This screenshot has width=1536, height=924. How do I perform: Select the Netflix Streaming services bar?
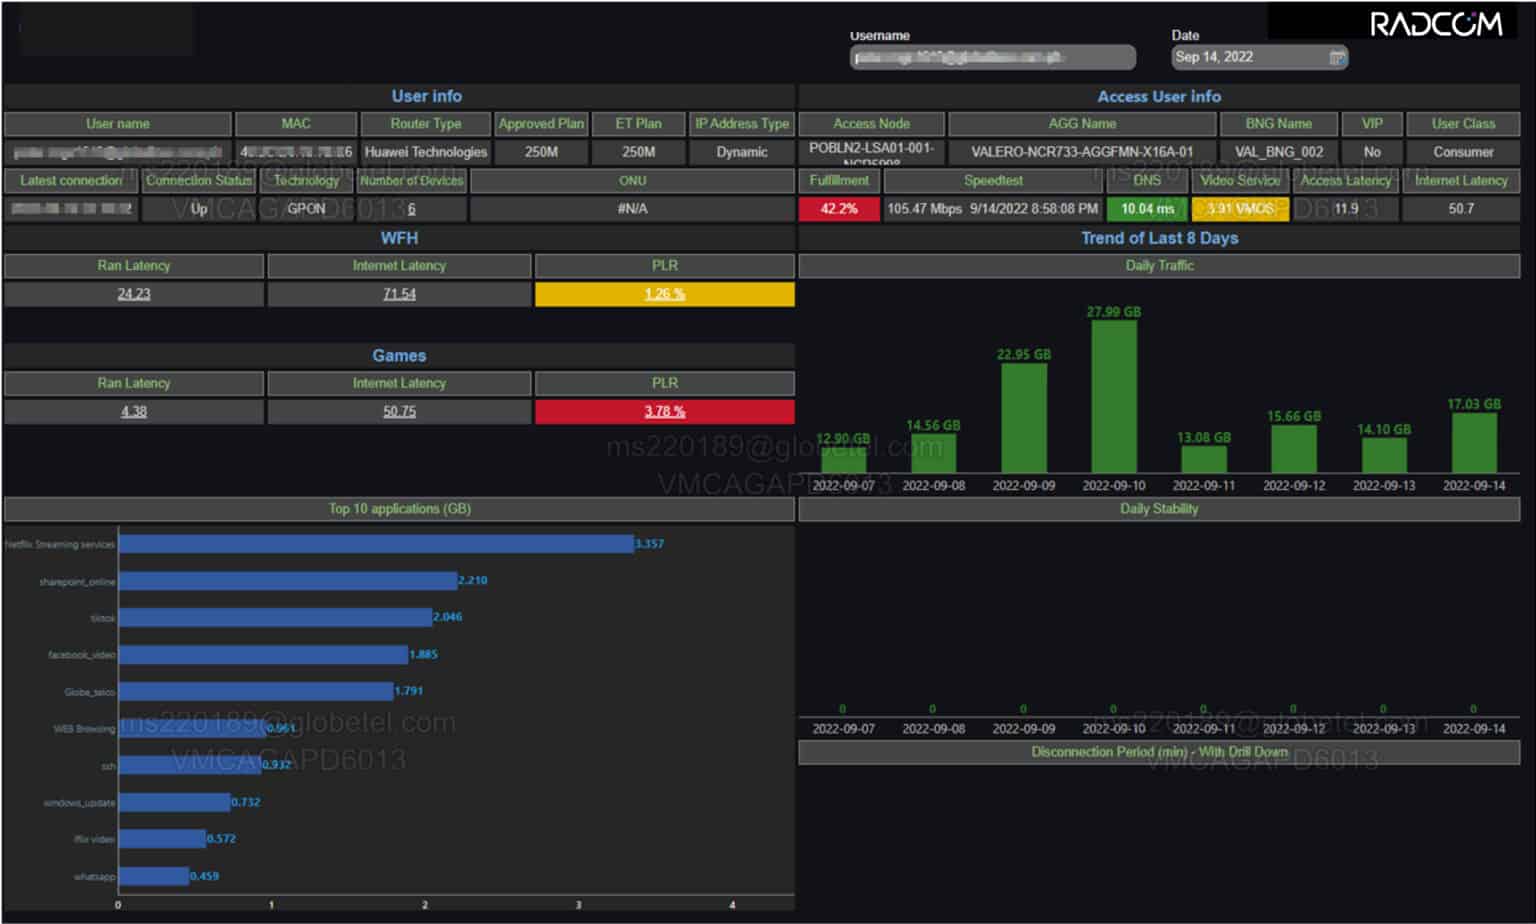click(375, 543)
